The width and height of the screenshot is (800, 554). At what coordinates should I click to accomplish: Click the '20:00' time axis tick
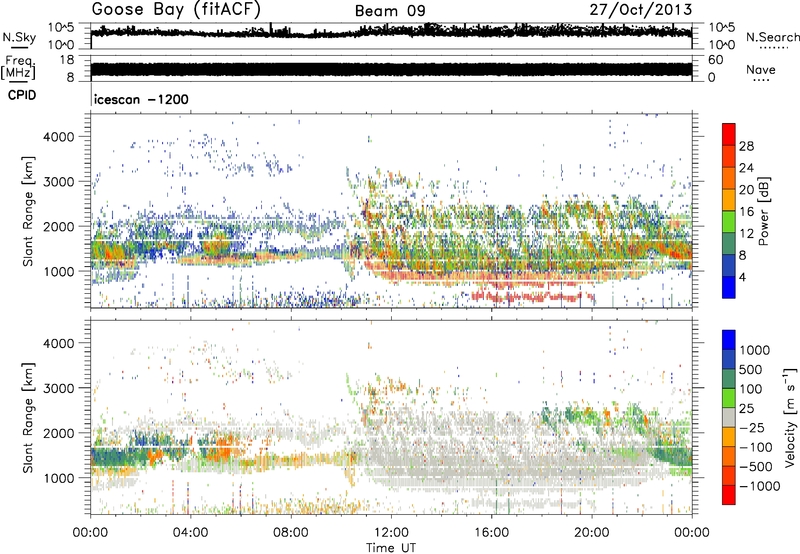592,533
